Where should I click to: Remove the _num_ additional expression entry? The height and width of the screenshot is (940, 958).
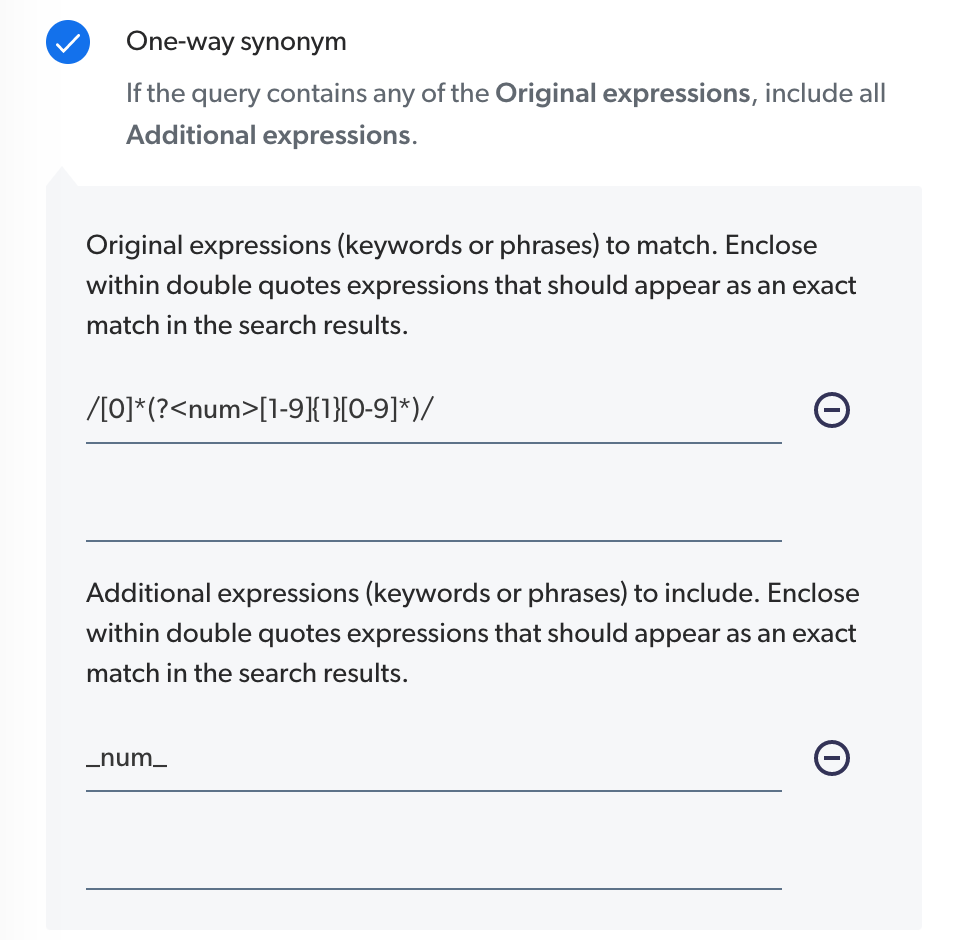click(832, 758)
